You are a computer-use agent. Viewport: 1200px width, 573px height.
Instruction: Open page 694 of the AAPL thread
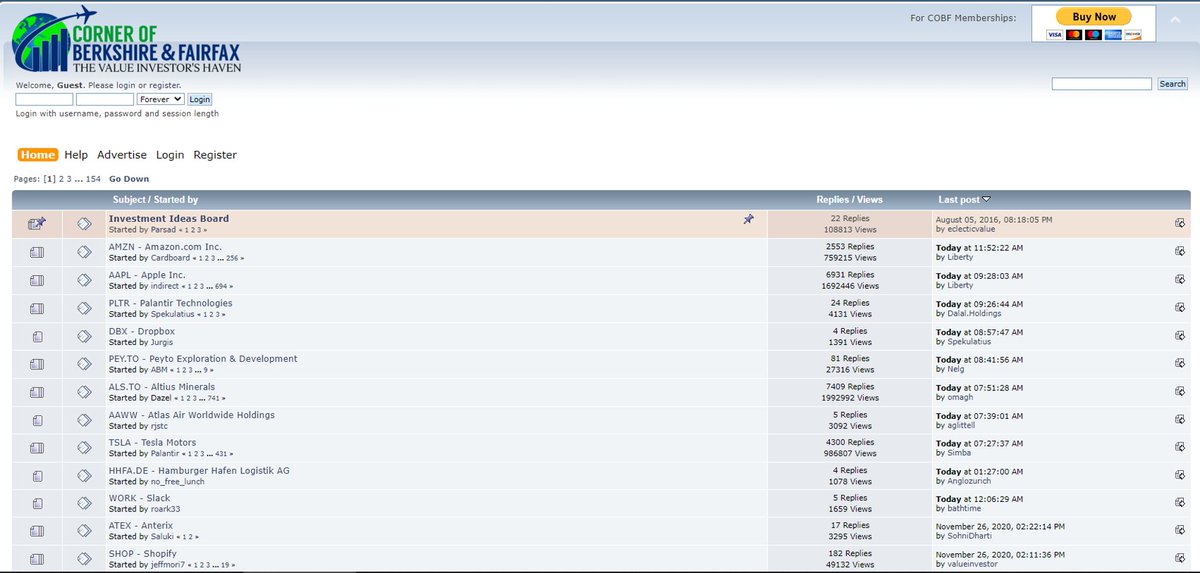pyautogui.click(x=222, y=286)
